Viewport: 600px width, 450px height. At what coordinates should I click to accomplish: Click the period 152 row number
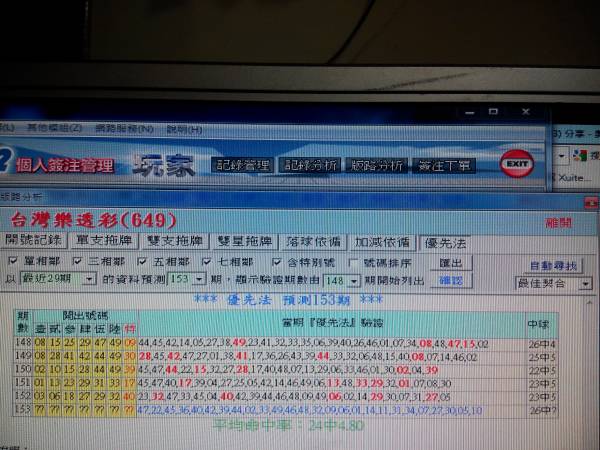pyautogui.click(x=23, y=395)
